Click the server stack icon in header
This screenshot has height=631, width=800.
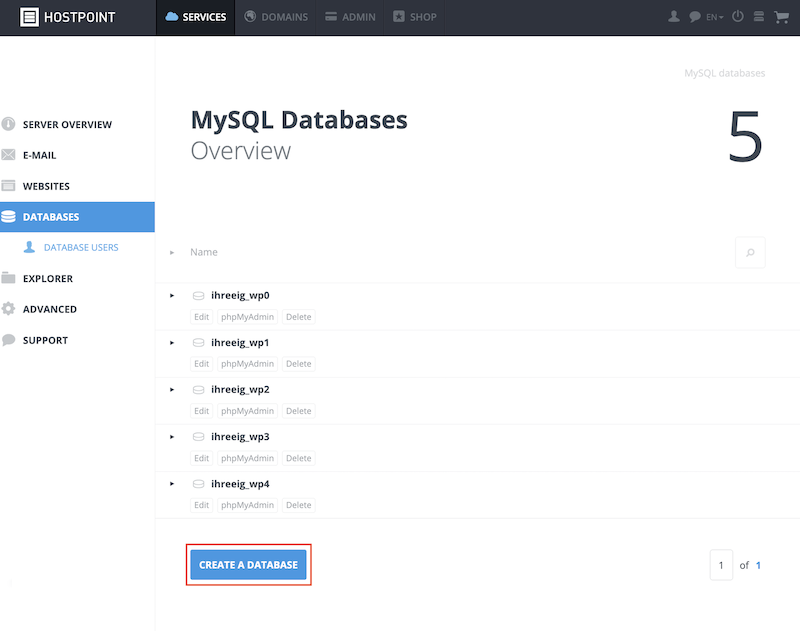pos(759,16)
